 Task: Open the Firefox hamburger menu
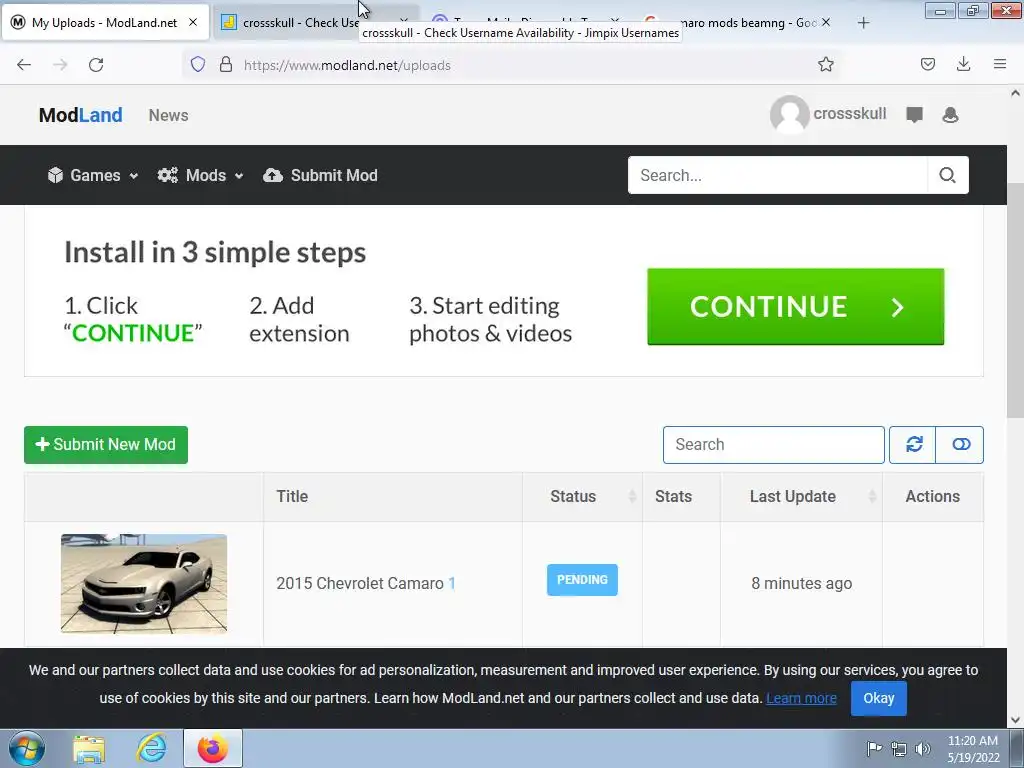click(1000, 64)
